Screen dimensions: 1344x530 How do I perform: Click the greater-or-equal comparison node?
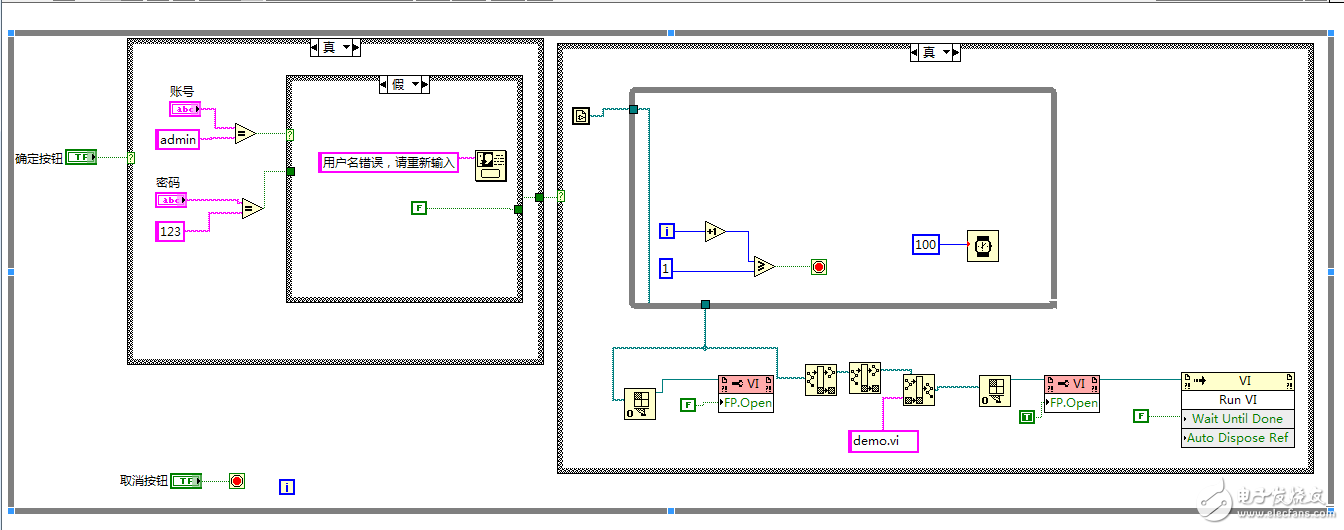coord(764,267)
